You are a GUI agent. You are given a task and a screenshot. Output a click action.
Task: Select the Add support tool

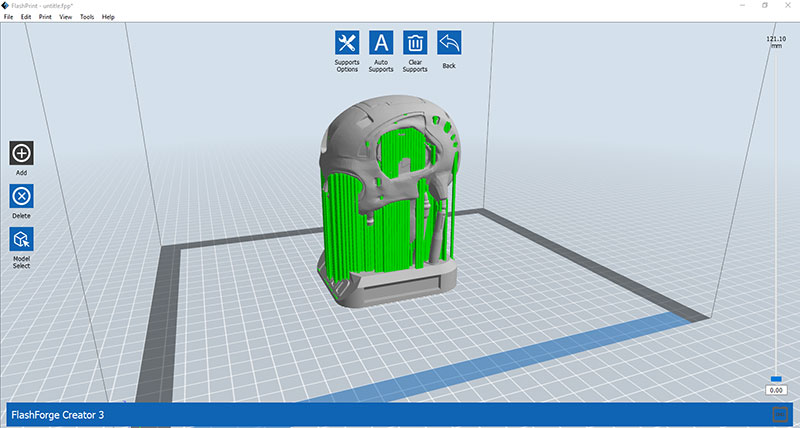(x=21, y=153)
